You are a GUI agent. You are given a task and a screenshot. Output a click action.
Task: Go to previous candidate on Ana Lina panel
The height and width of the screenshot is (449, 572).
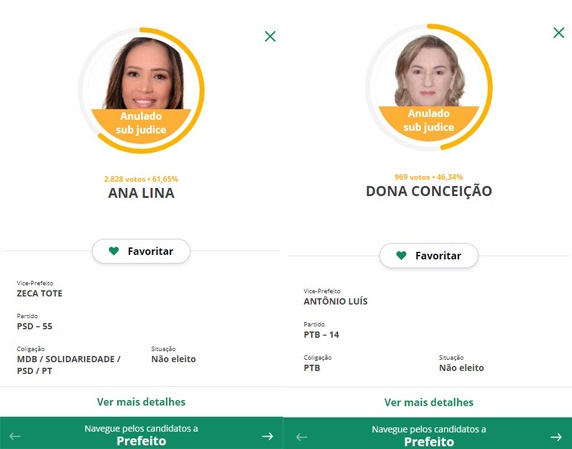(x=15, y=436)
